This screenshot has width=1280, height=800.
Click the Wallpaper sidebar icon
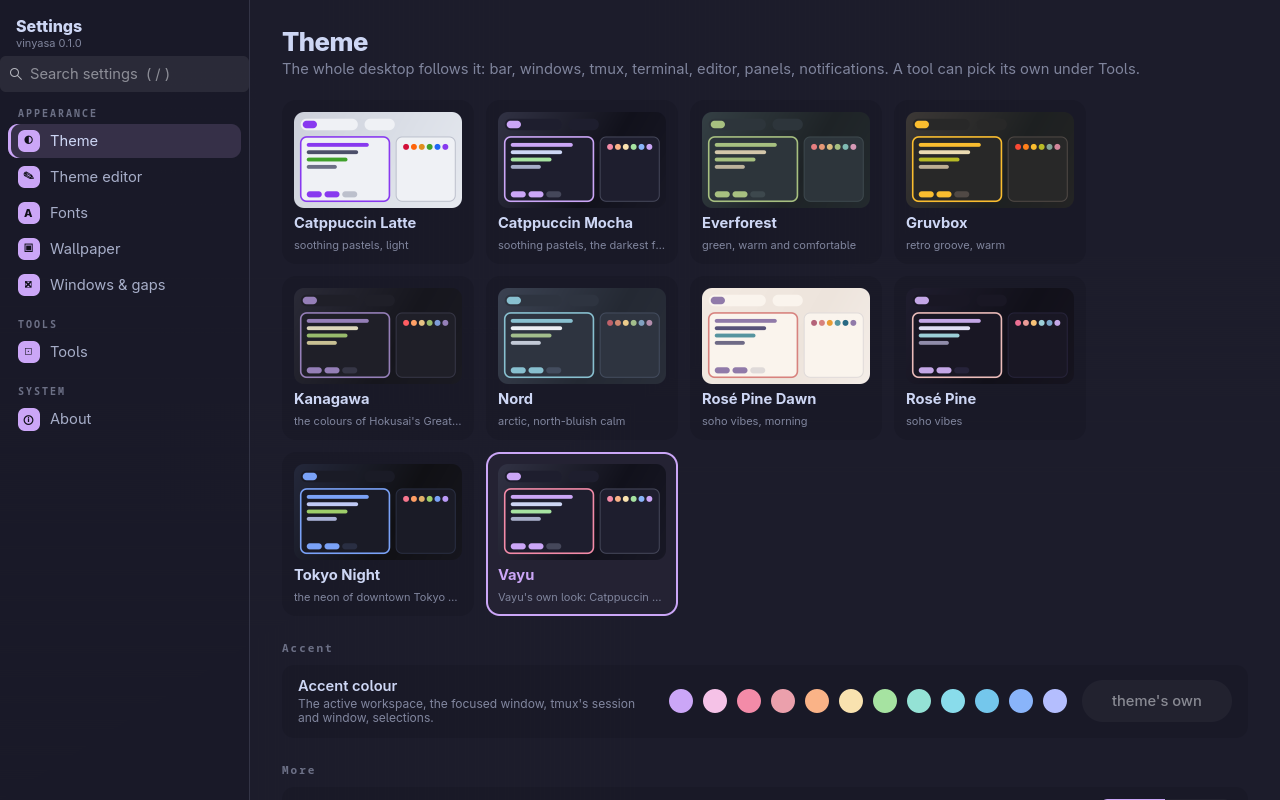[x=29, y=249]
